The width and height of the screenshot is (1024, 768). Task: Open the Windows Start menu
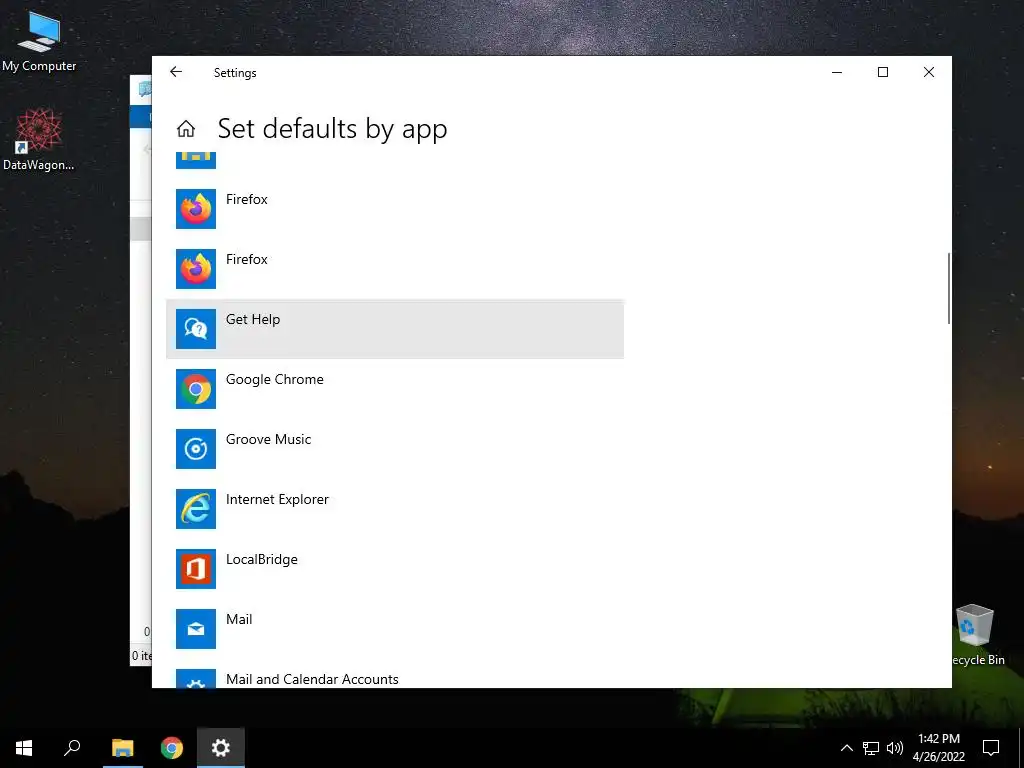coord(24,748)
